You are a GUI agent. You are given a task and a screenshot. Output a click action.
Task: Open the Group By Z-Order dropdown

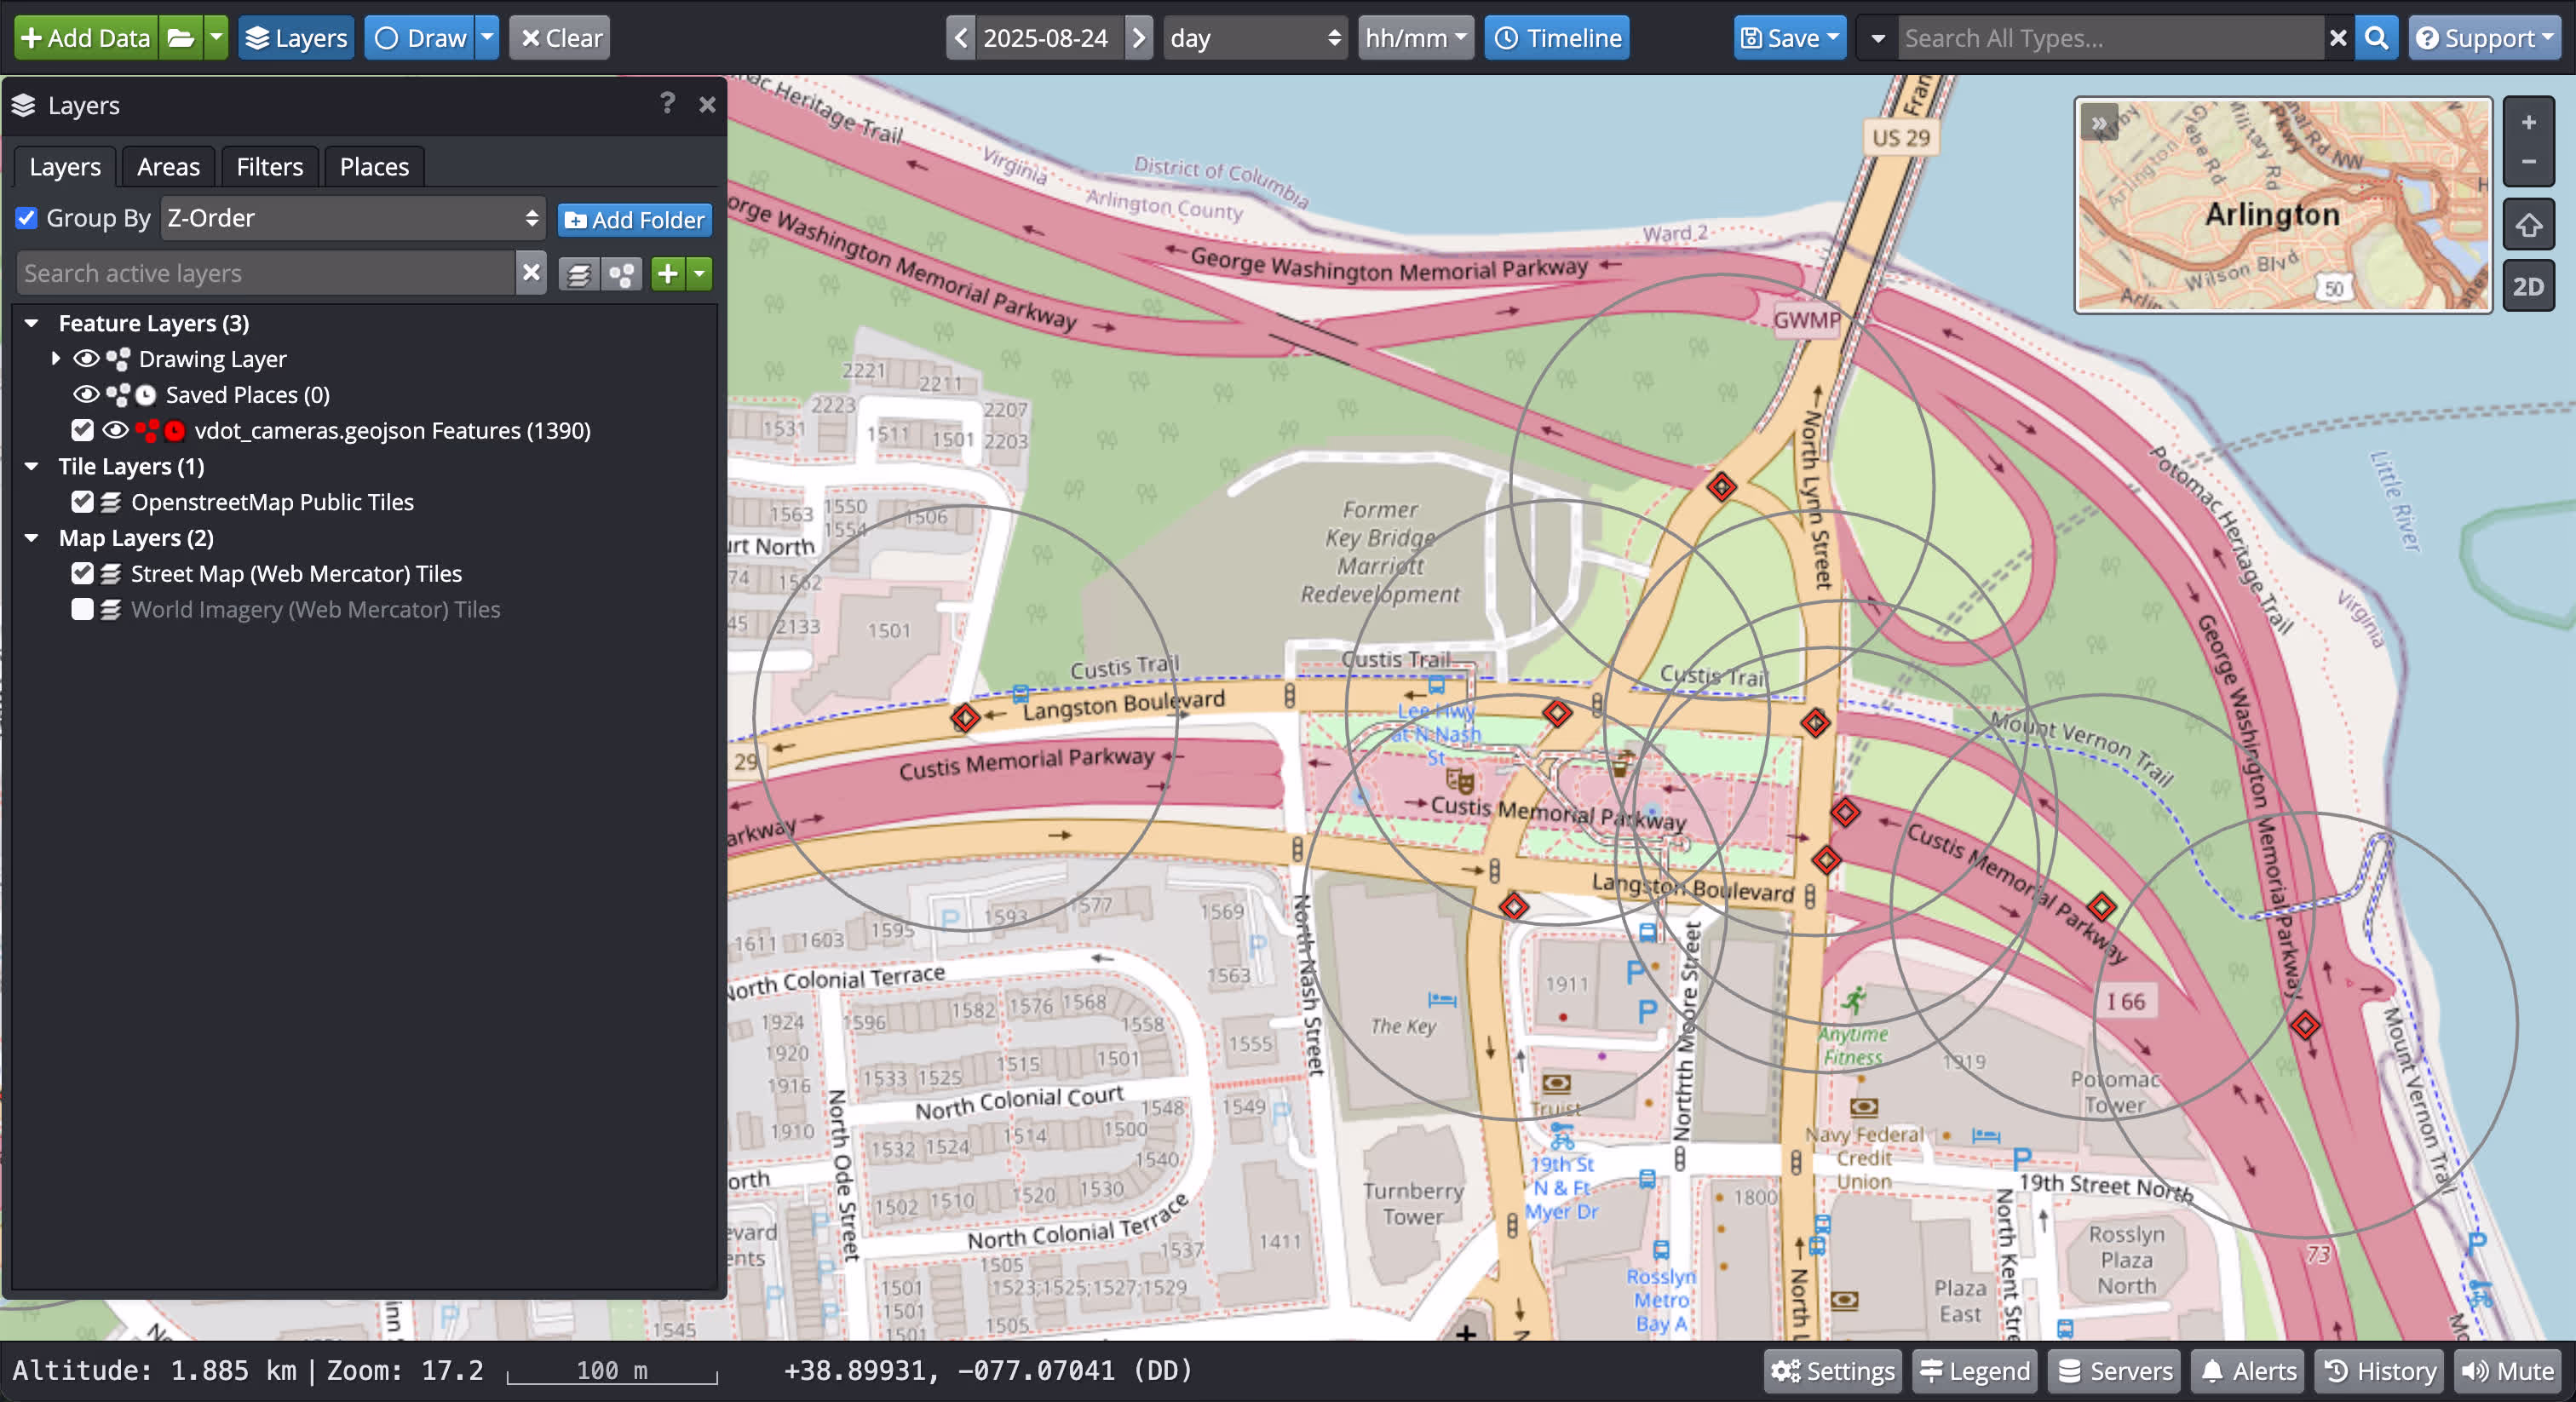pos(352,218)
